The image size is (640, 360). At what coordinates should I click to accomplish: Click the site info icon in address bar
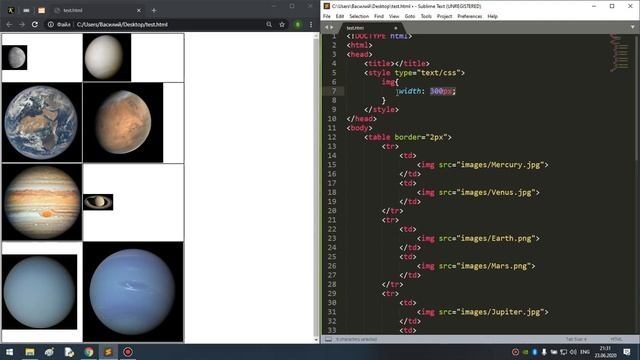click(51, 24)
